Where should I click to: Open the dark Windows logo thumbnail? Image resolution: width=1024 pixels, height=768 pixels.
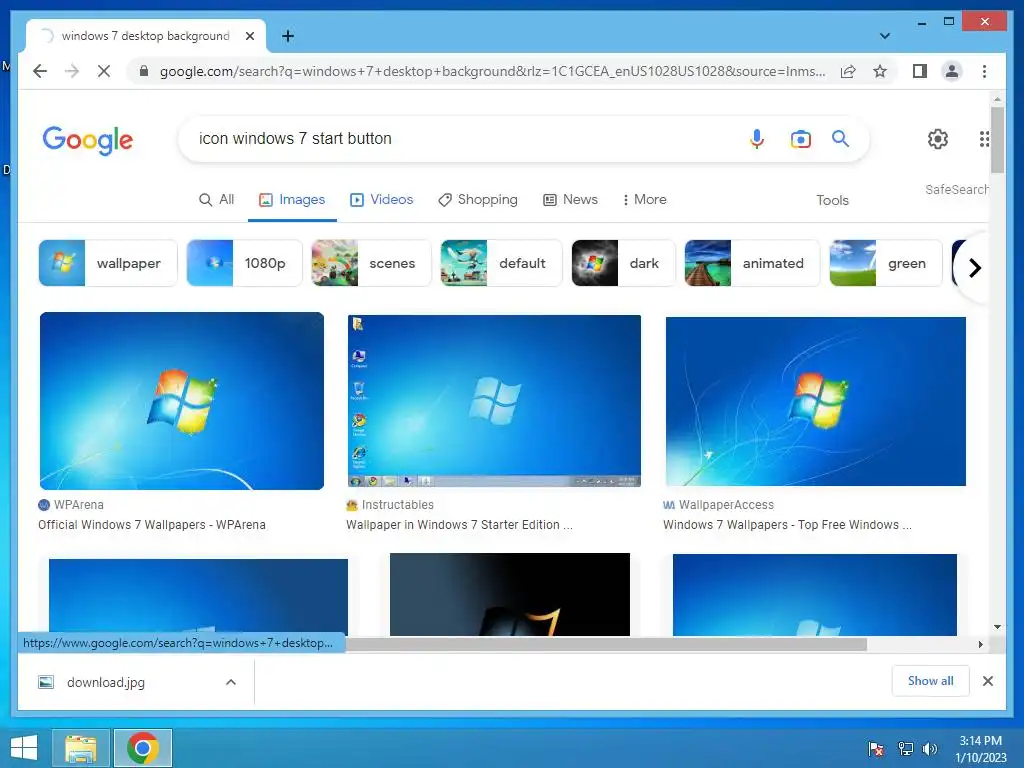pos(509,594)
